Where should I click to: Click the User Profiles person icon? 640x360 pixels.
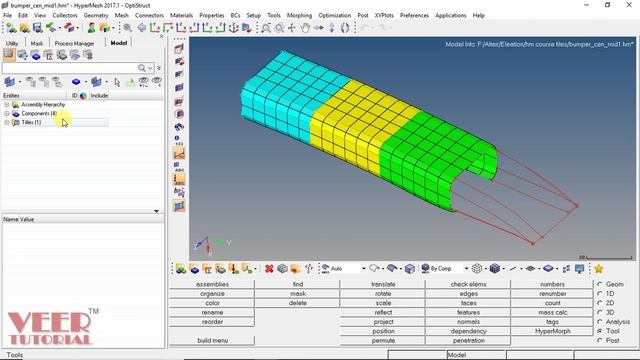point(91,28)
